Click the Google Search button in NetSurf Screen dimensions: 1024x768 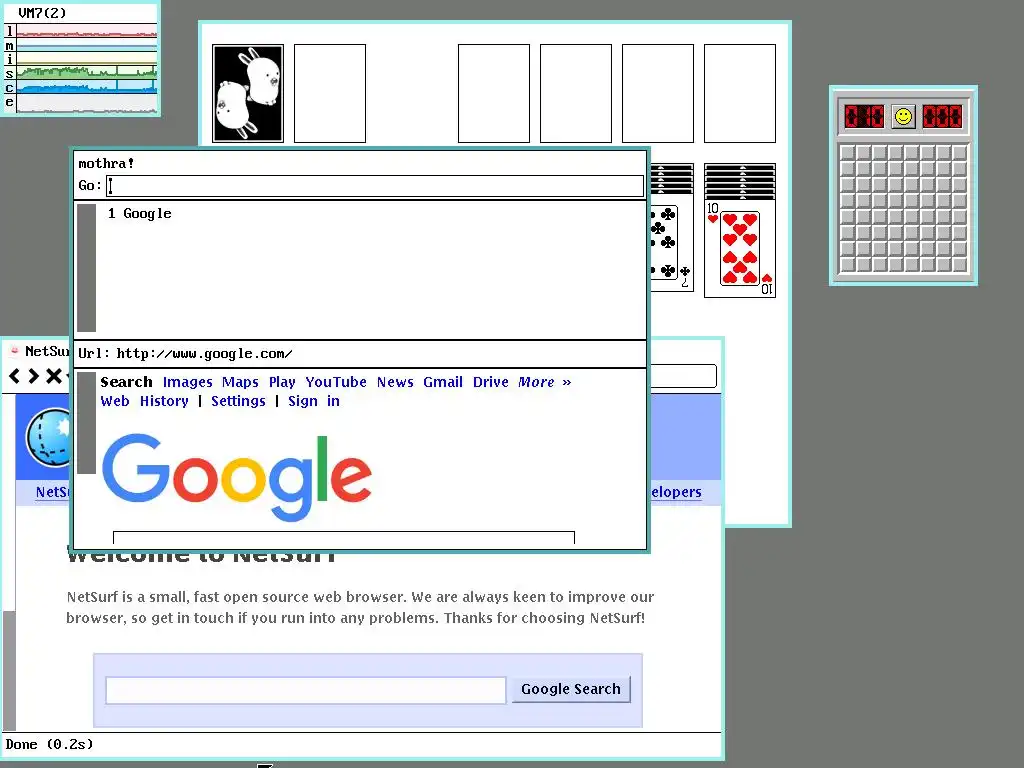coord(571,689)
